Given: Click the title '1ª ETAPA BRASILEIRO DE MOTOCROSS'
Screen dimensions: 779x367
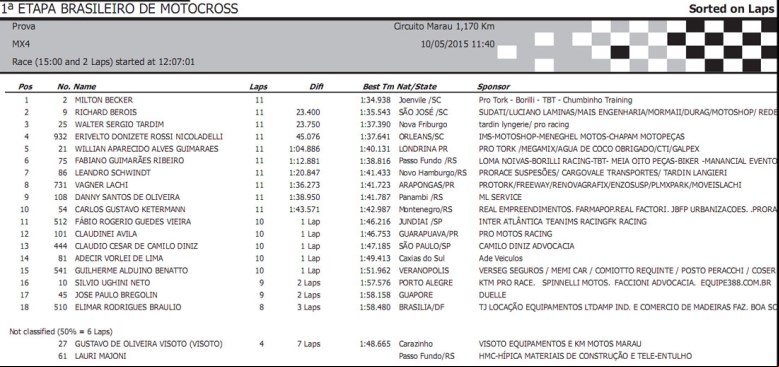Looking at the screenshot, I should (x=119, y=8).
